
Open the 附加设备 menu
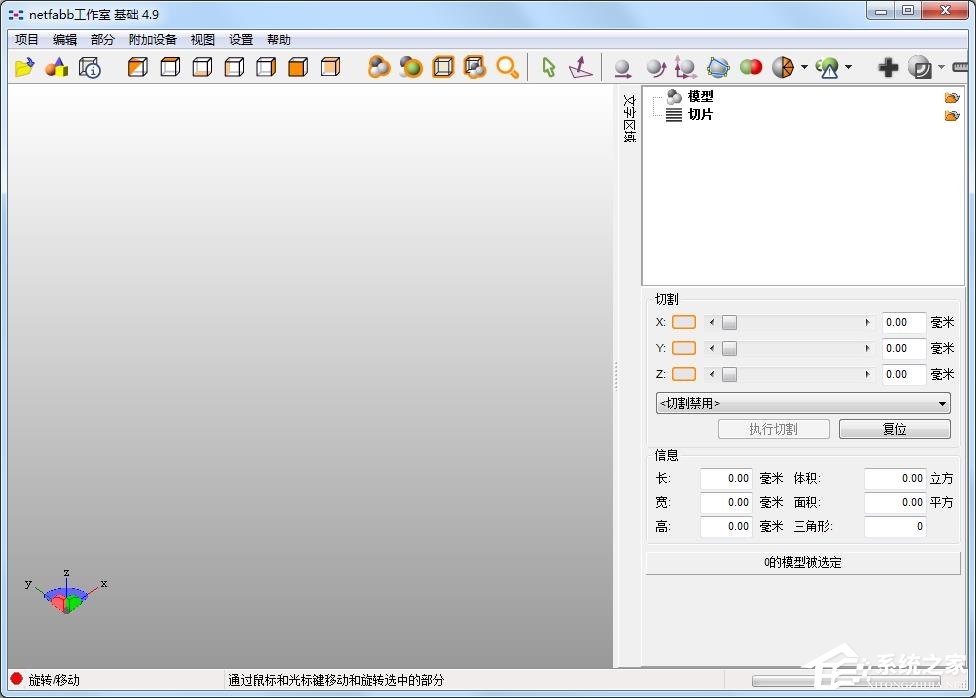coord(152,39)
